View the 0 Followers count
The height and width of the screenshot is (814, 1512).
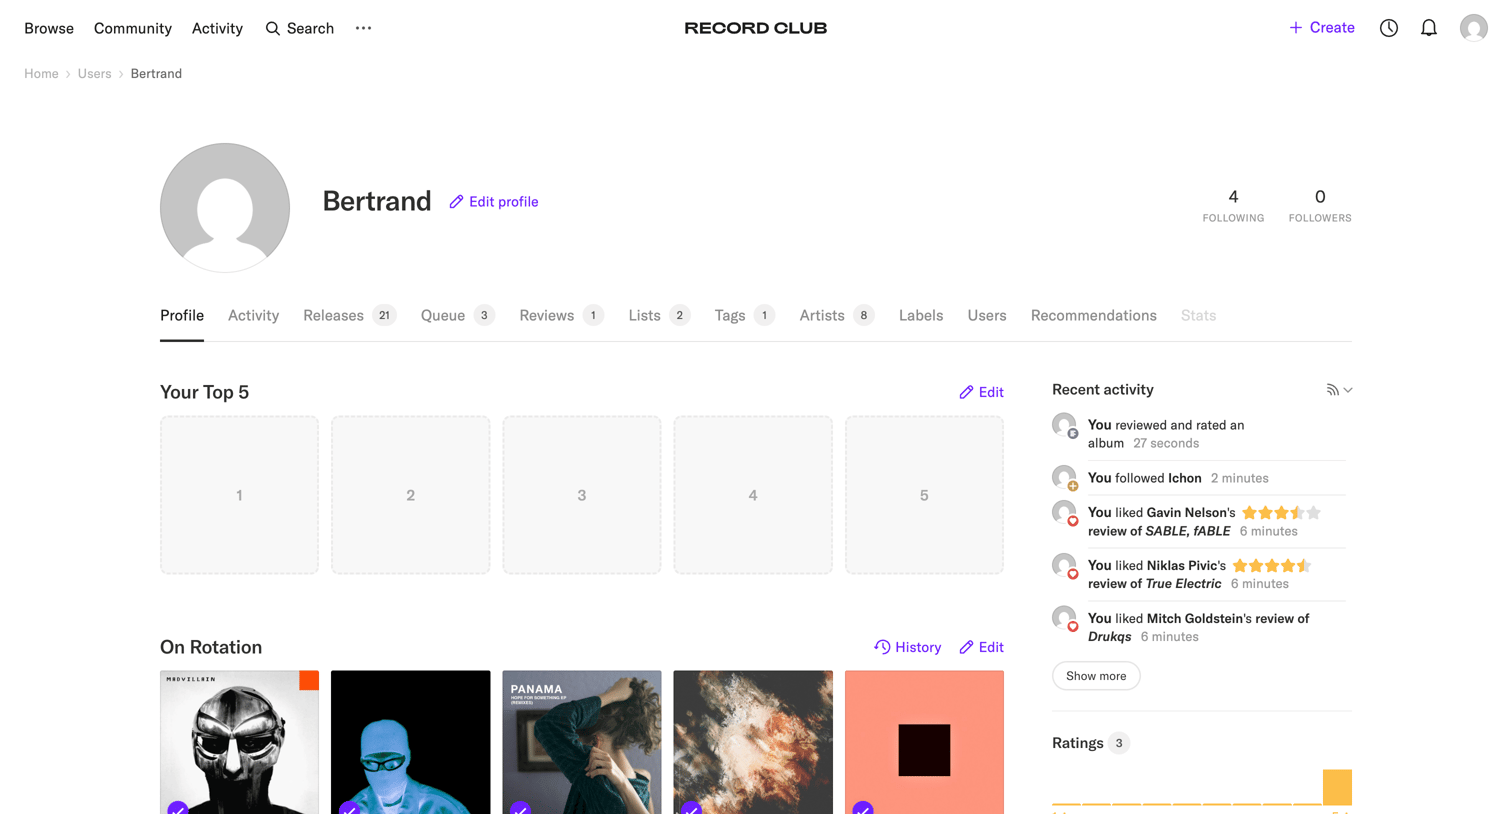click(1320, 205)
